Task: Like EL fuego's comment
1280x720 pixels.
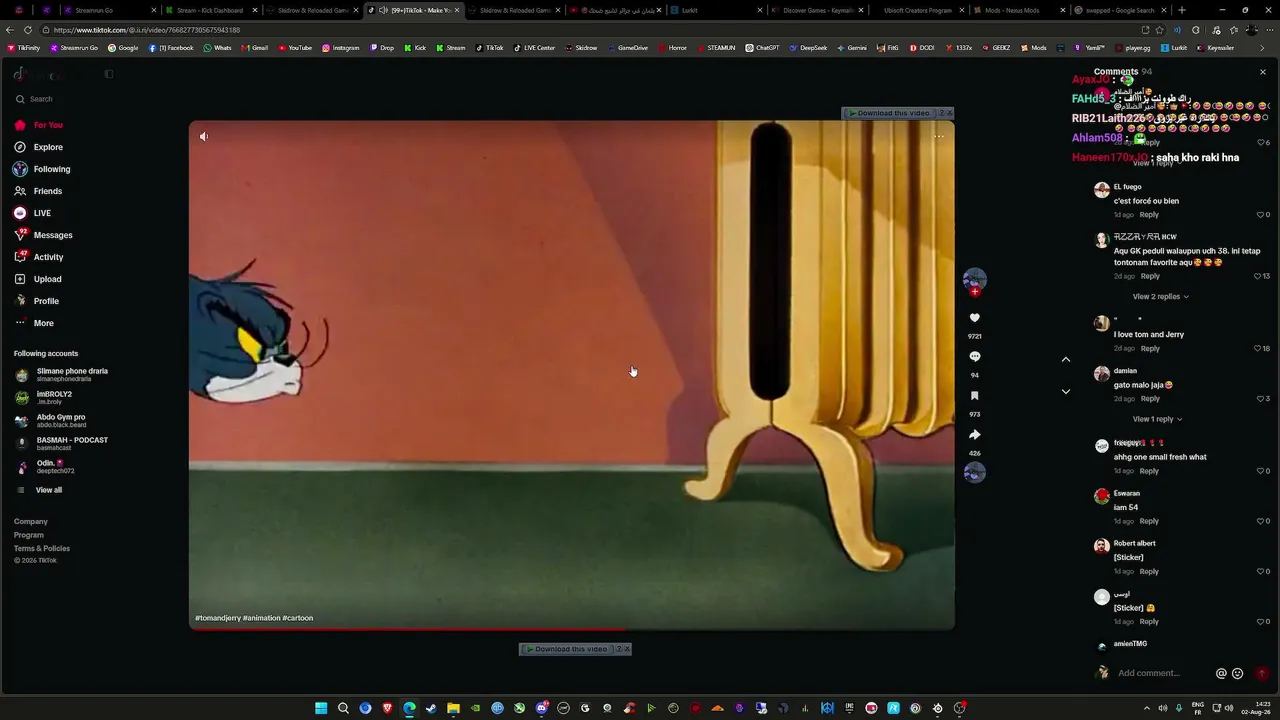Action: tap(1260, 215)
